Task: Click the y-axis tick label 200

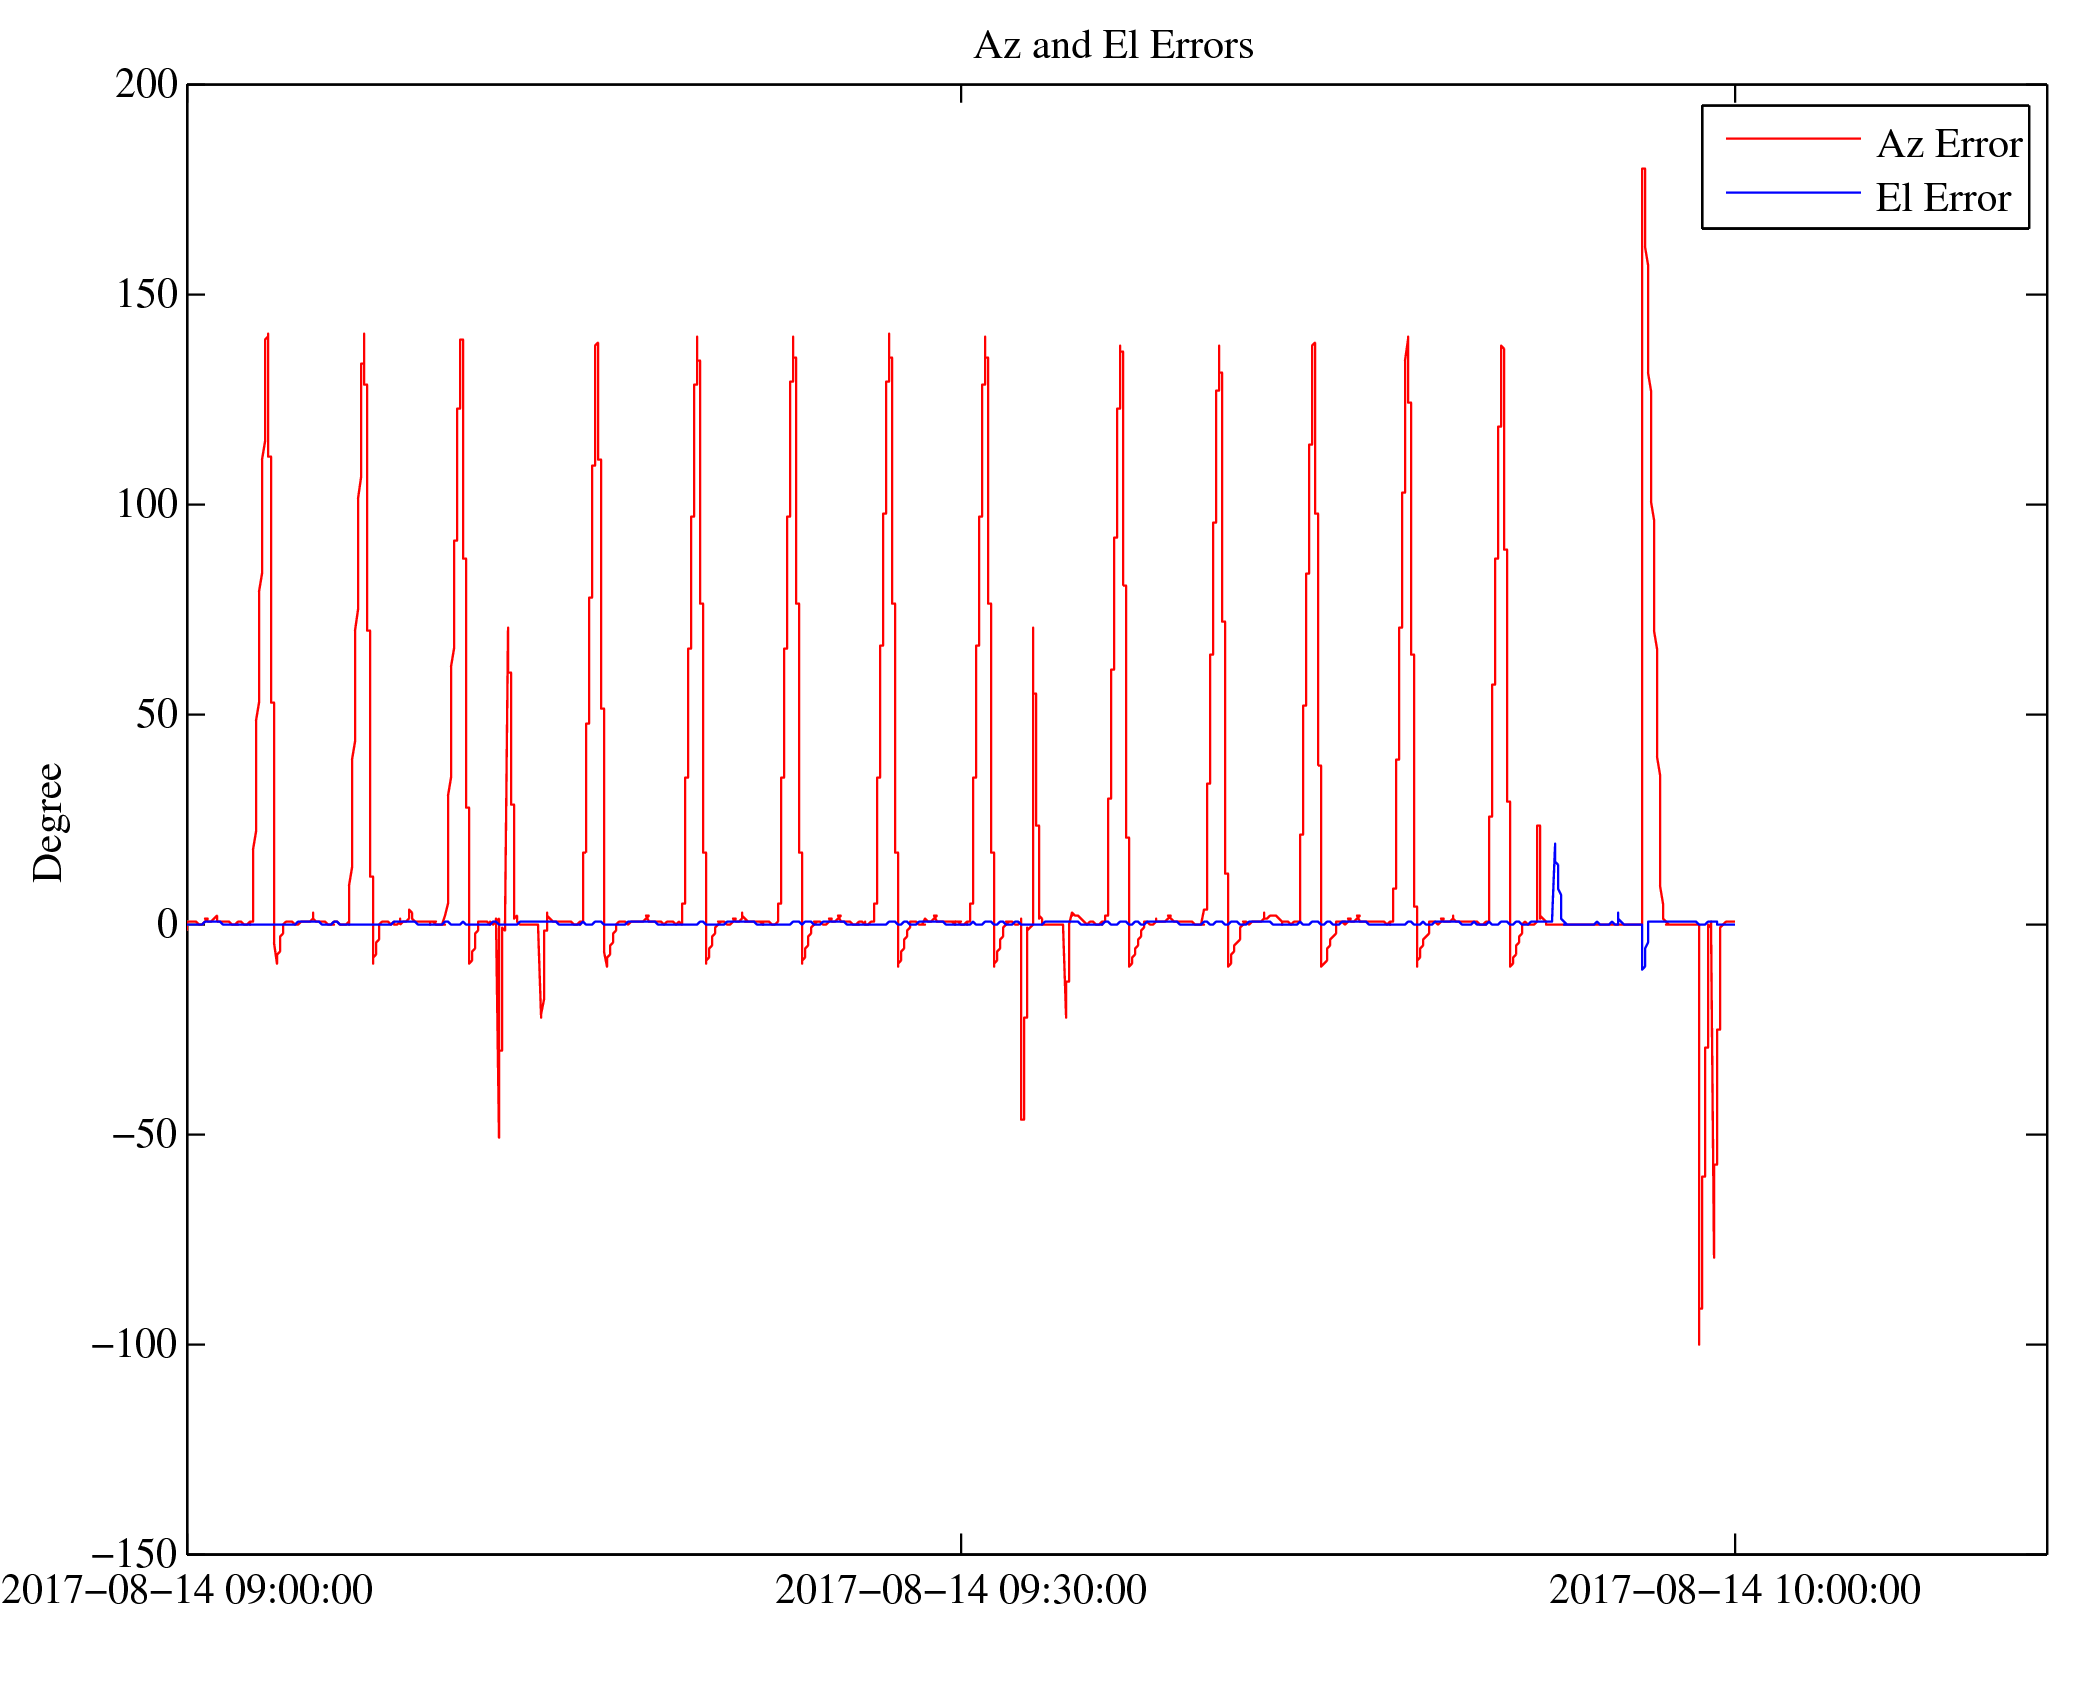Action: pyautogui.click(x=146, y=84)
